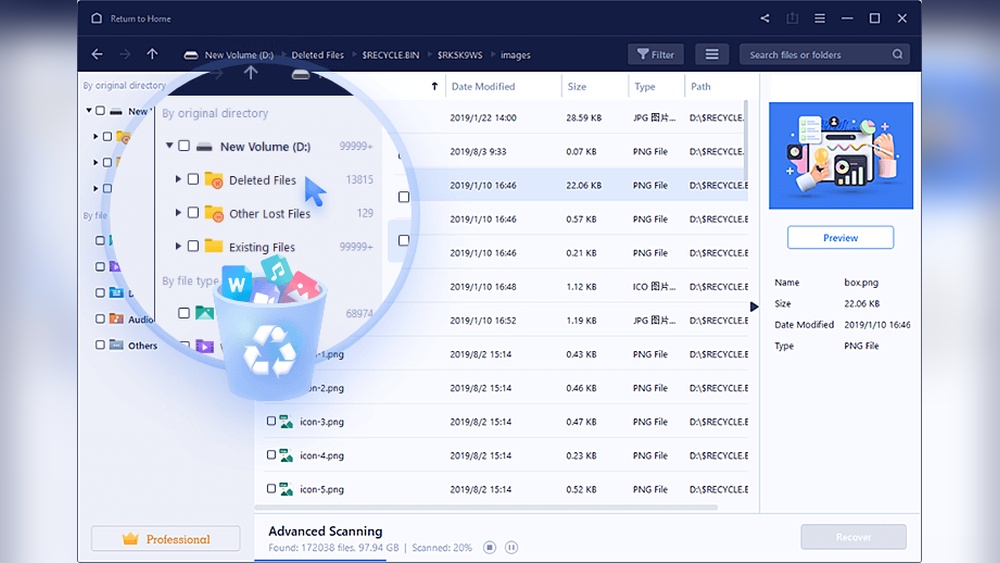1000x563 pixels.
Task: Click the Return to Home house icon
Action: tap(96, 18)
